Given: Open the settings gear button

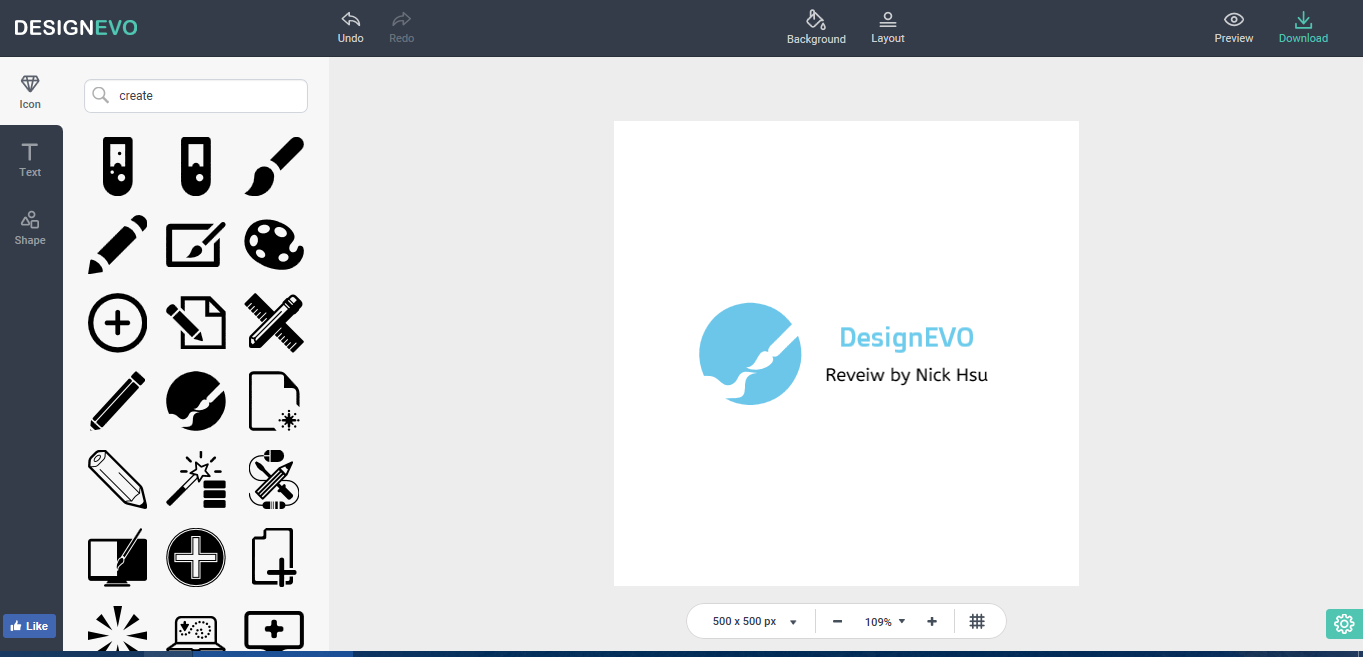Looking at the screenshot, I should (x=1344, y=623).
